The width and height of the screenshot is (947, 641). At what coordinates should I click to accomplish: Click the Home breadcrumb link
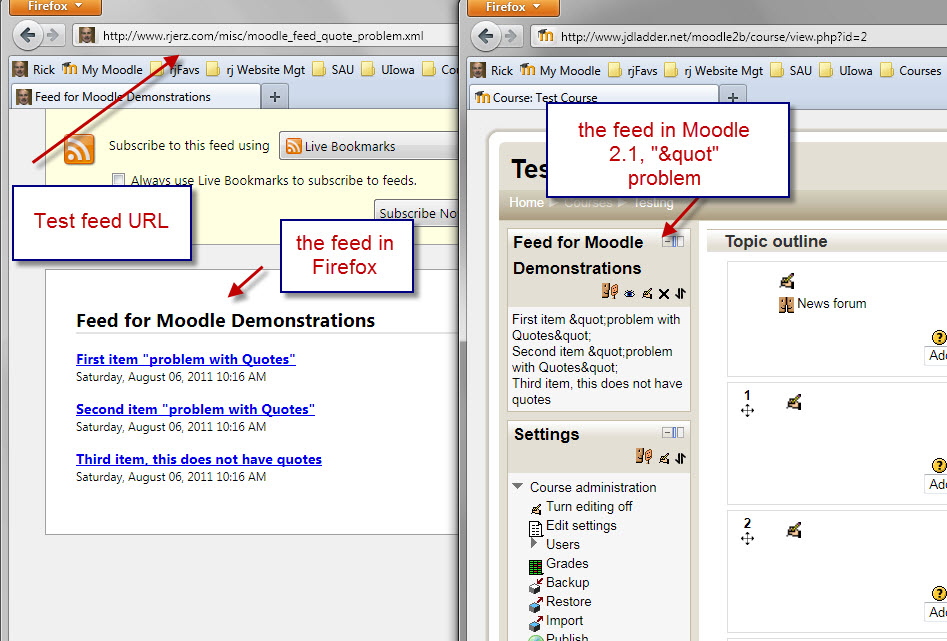[x=526, y=202]
